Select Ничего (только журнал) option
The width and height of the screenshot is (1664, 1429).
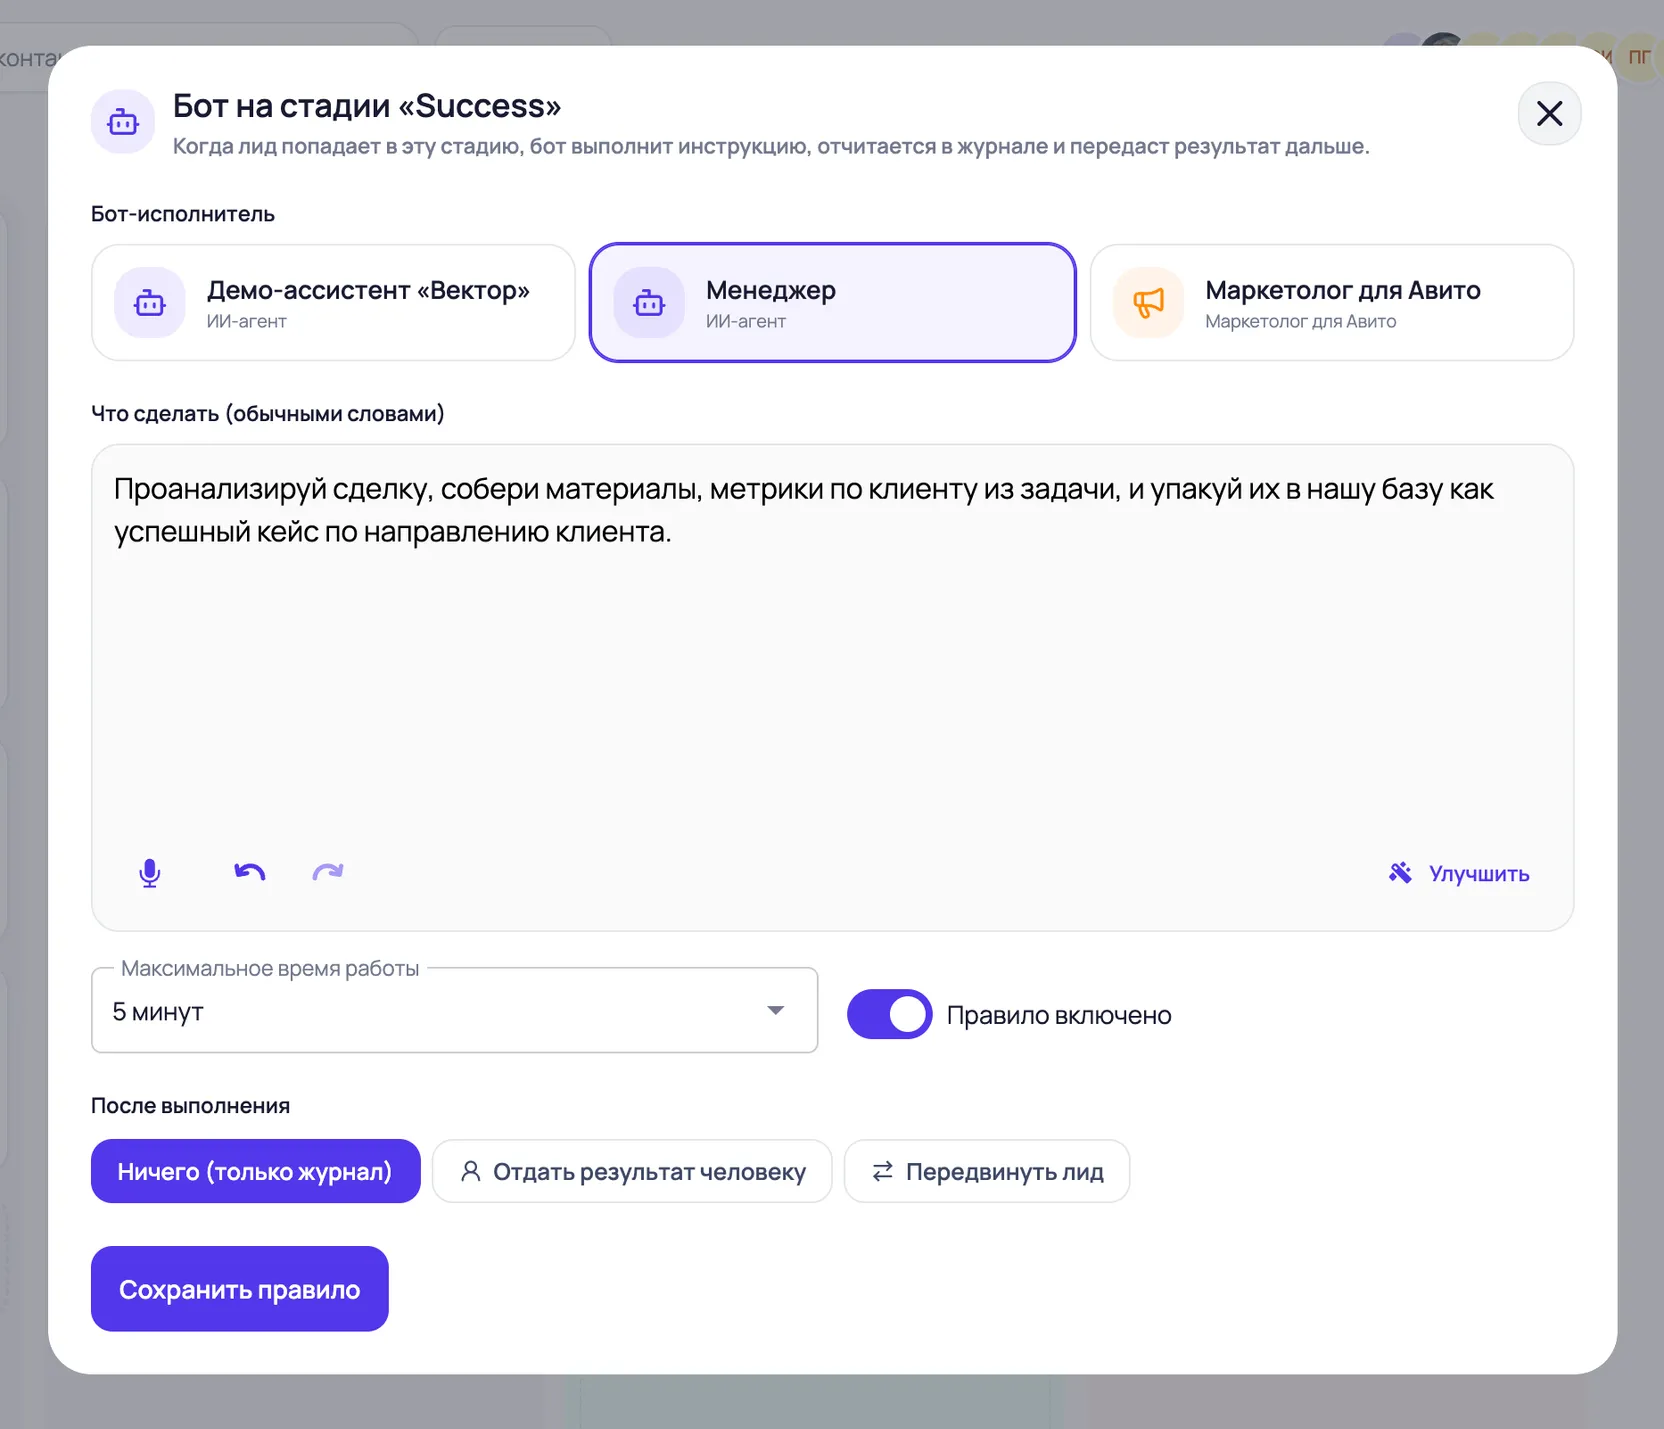coord(255,1171)
